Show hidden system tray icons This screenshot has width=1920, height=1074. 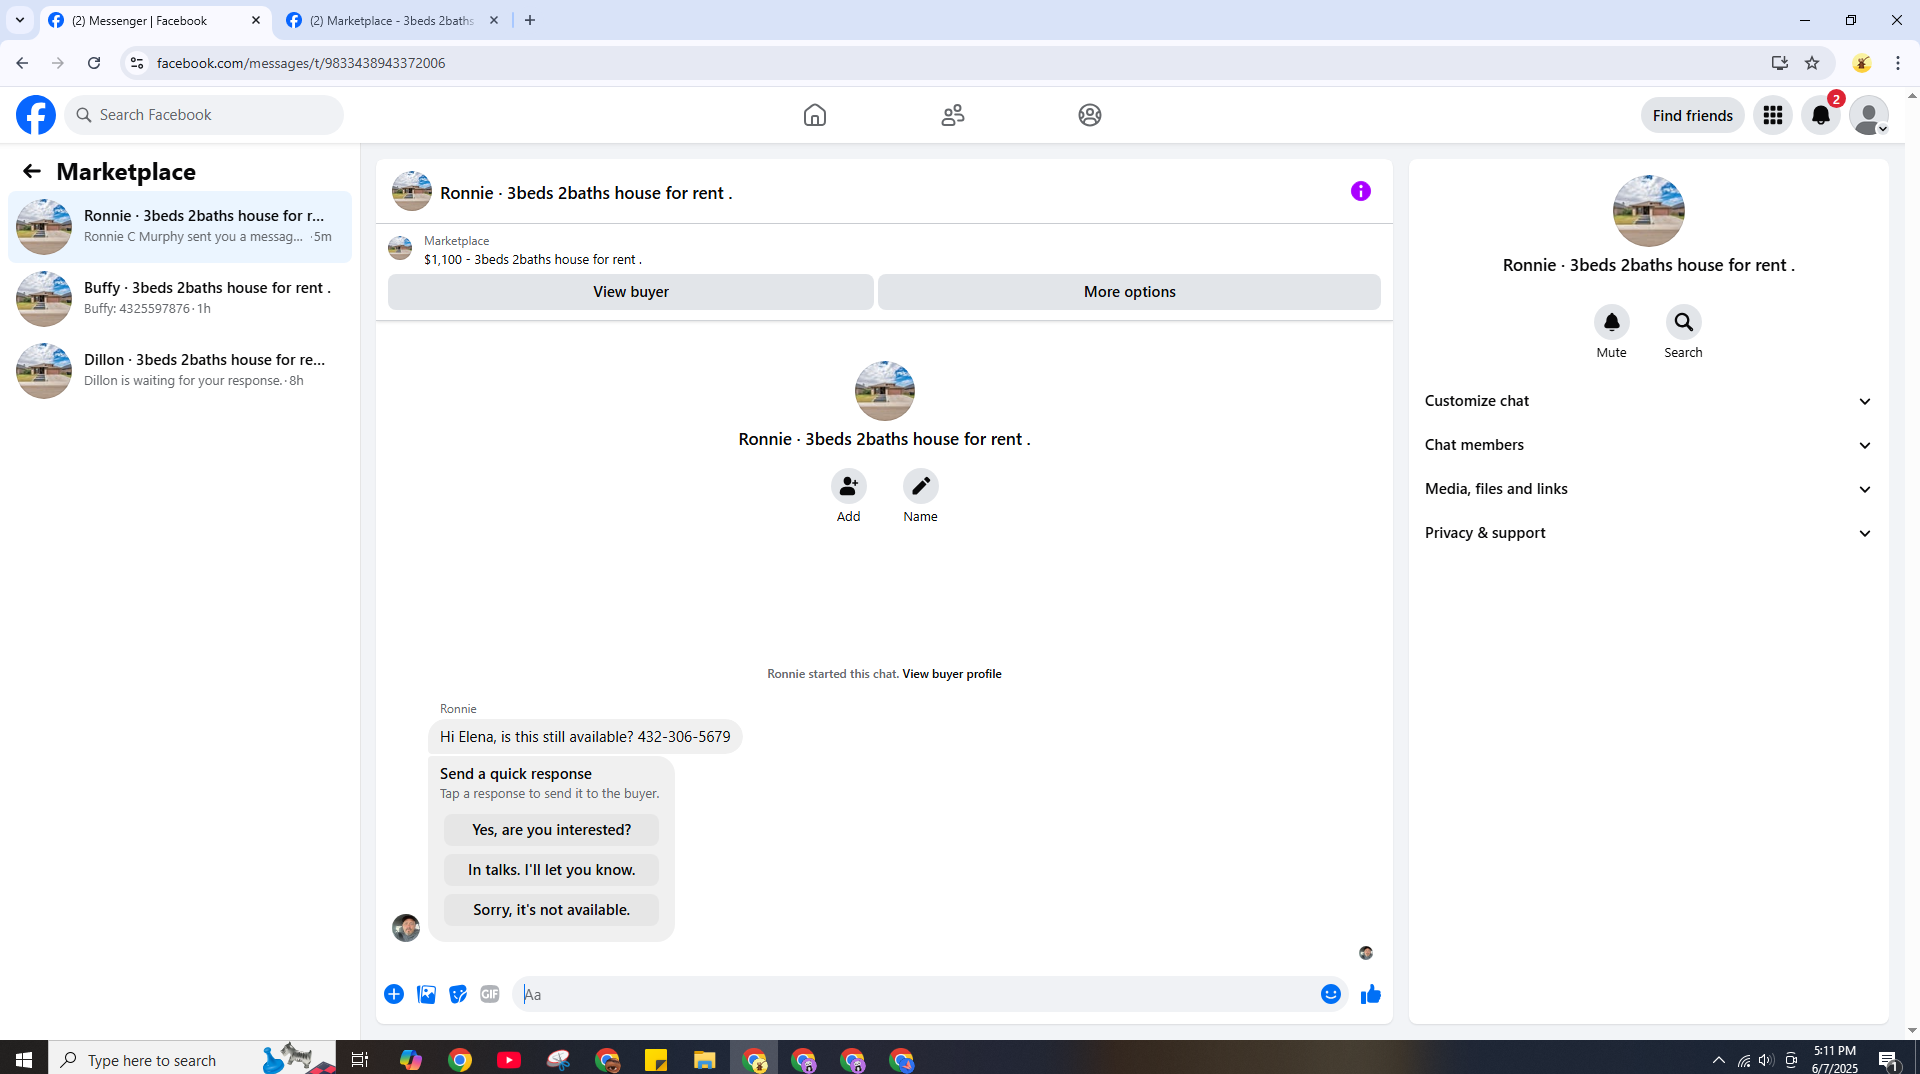coord(1719,1060)
